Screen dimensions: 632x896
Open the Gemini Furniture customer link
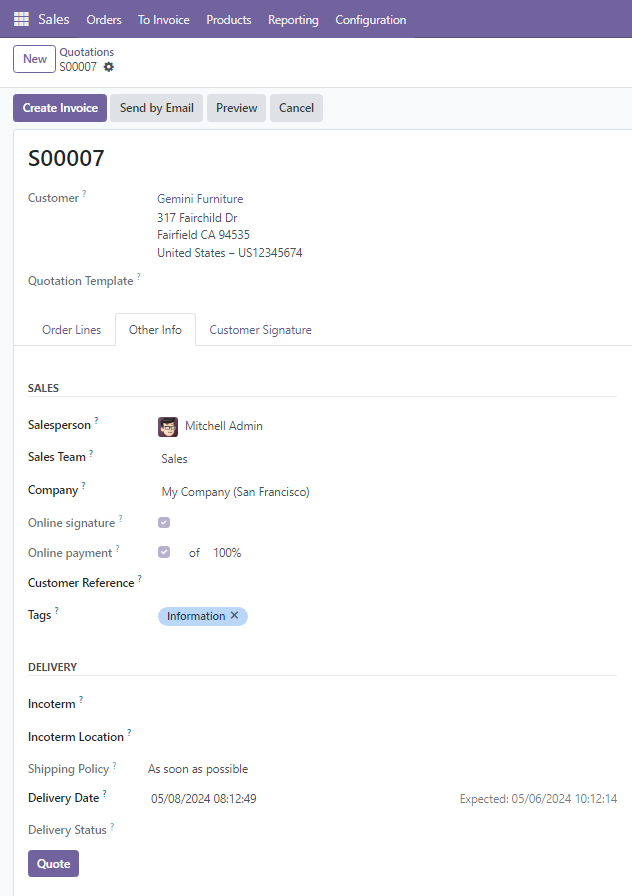(x=200, y=199)
